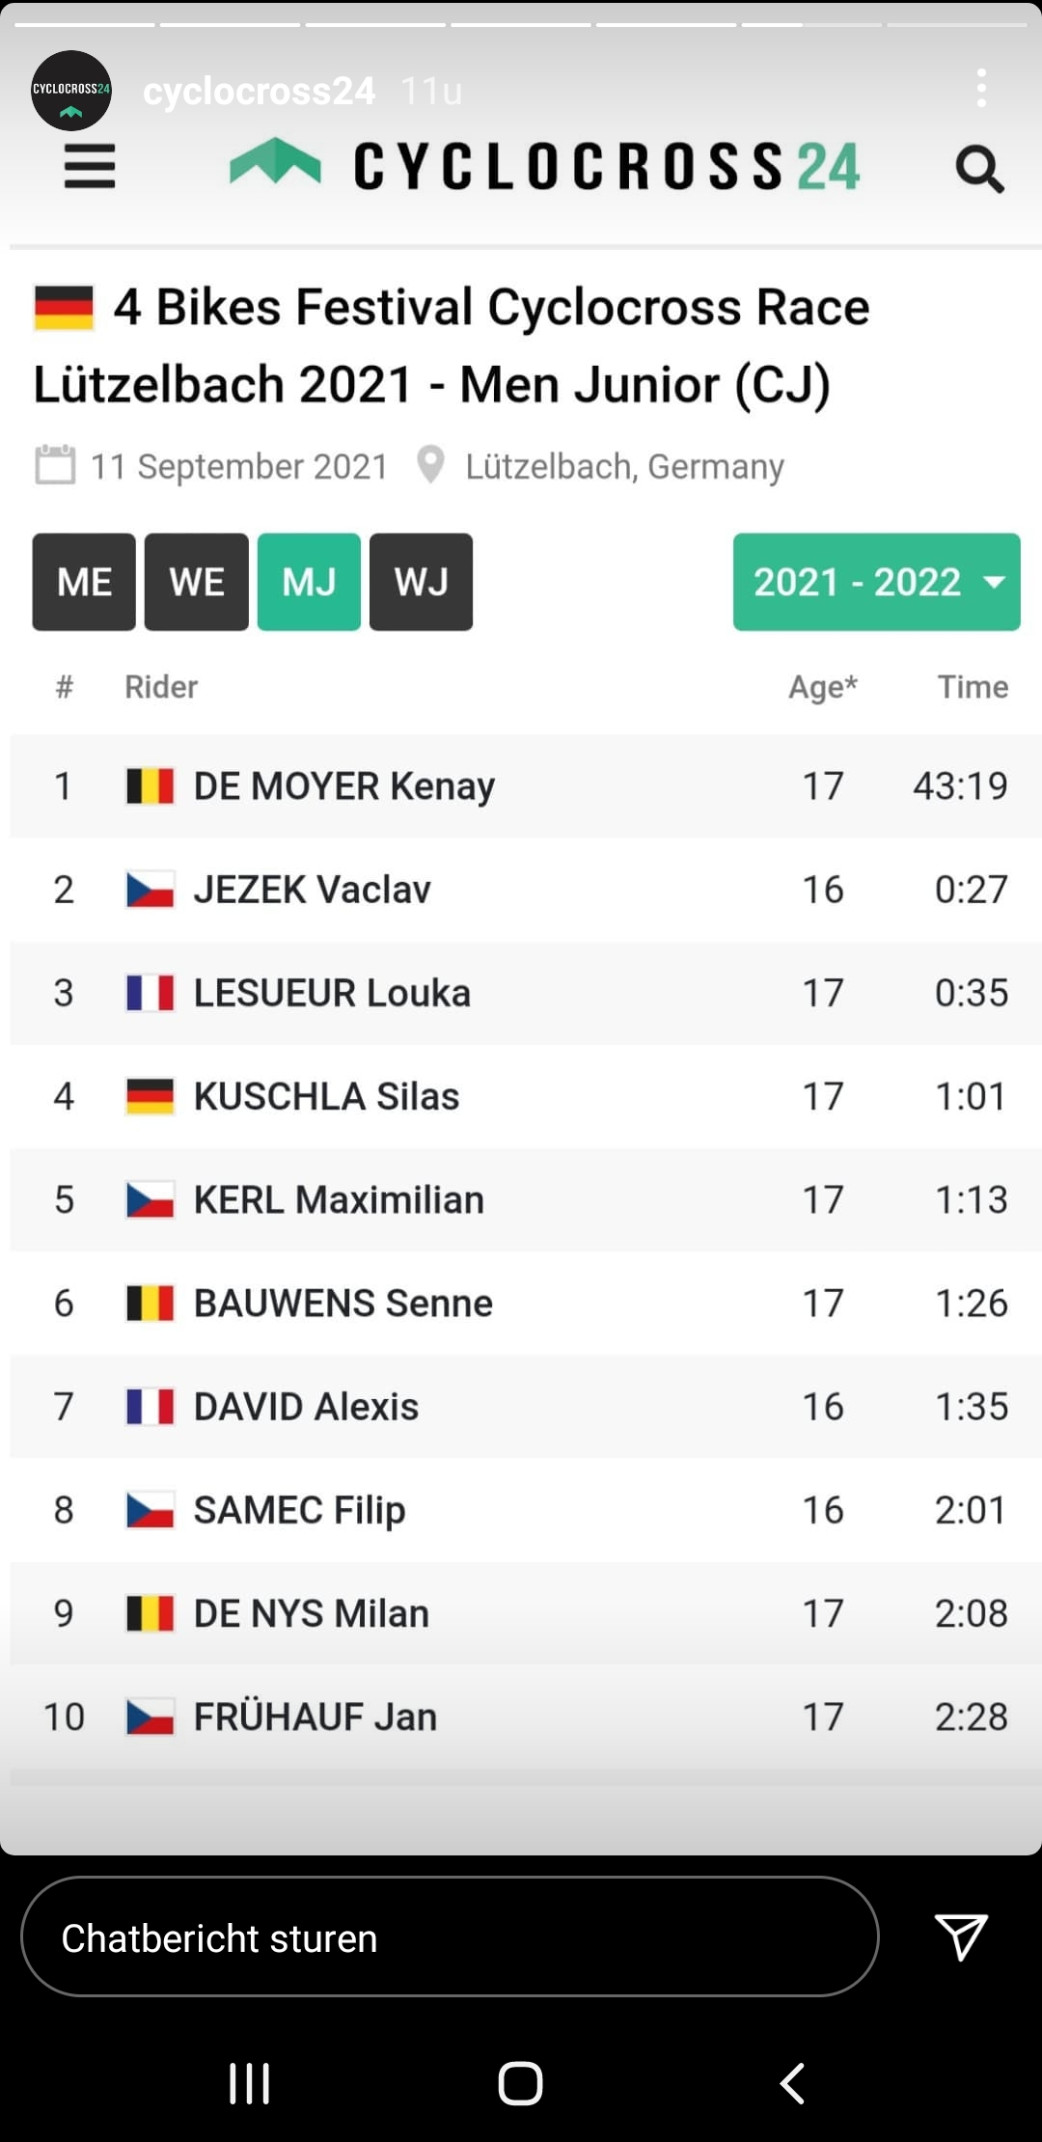Open the story options three-dot menu
1042x2142 pixels.
[x=982, y=89]
